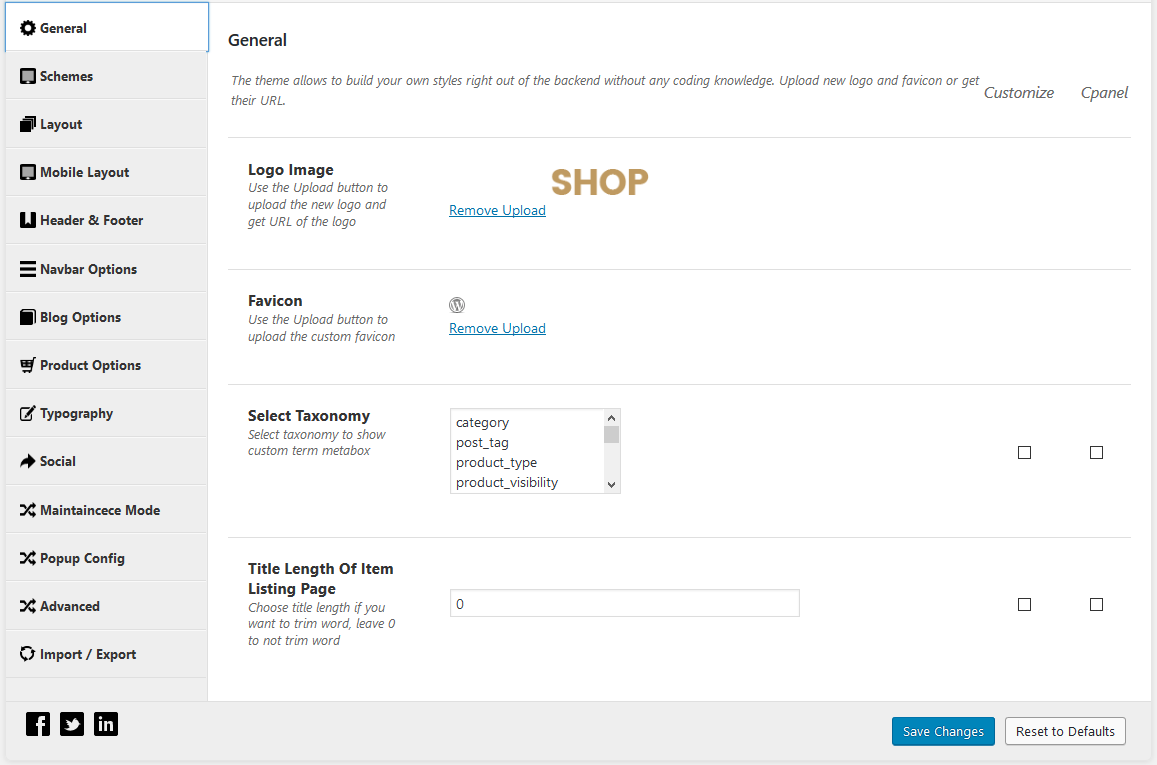Viewport: 1157px width, 765px height.
Task: Click the Typography pencil icon
Action: click(x=28, y=413)
